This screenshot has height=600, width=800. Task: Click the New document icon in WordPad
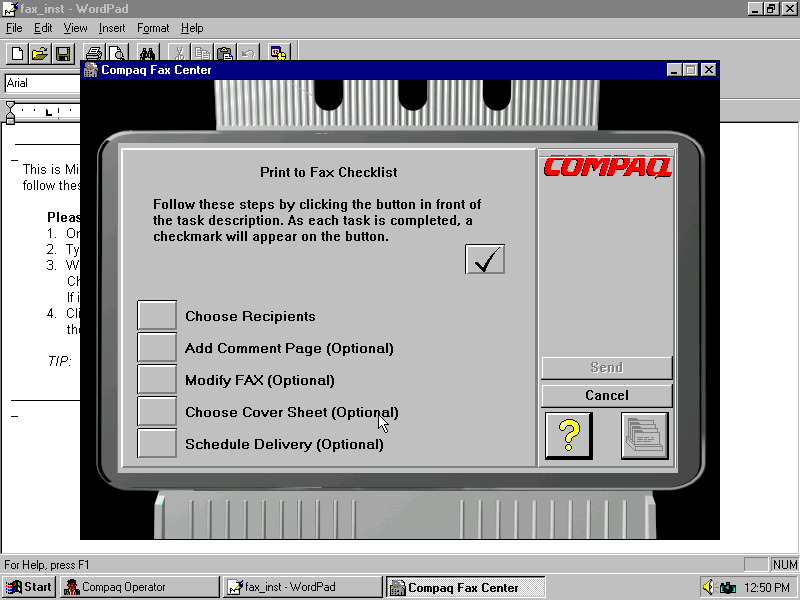tap(17, 54)
